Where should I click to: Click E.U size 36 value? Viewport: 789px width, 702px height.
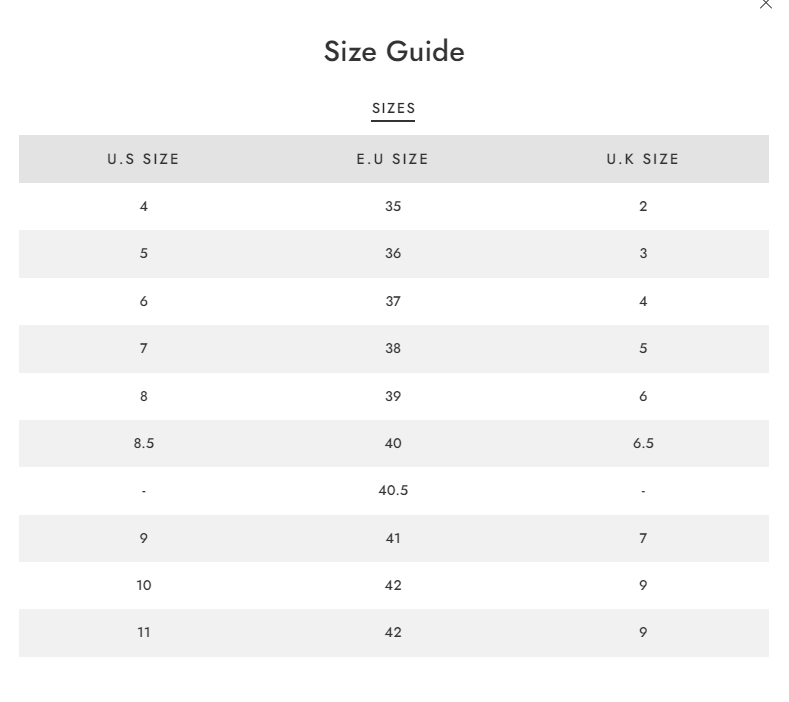(x=393, y=253)
